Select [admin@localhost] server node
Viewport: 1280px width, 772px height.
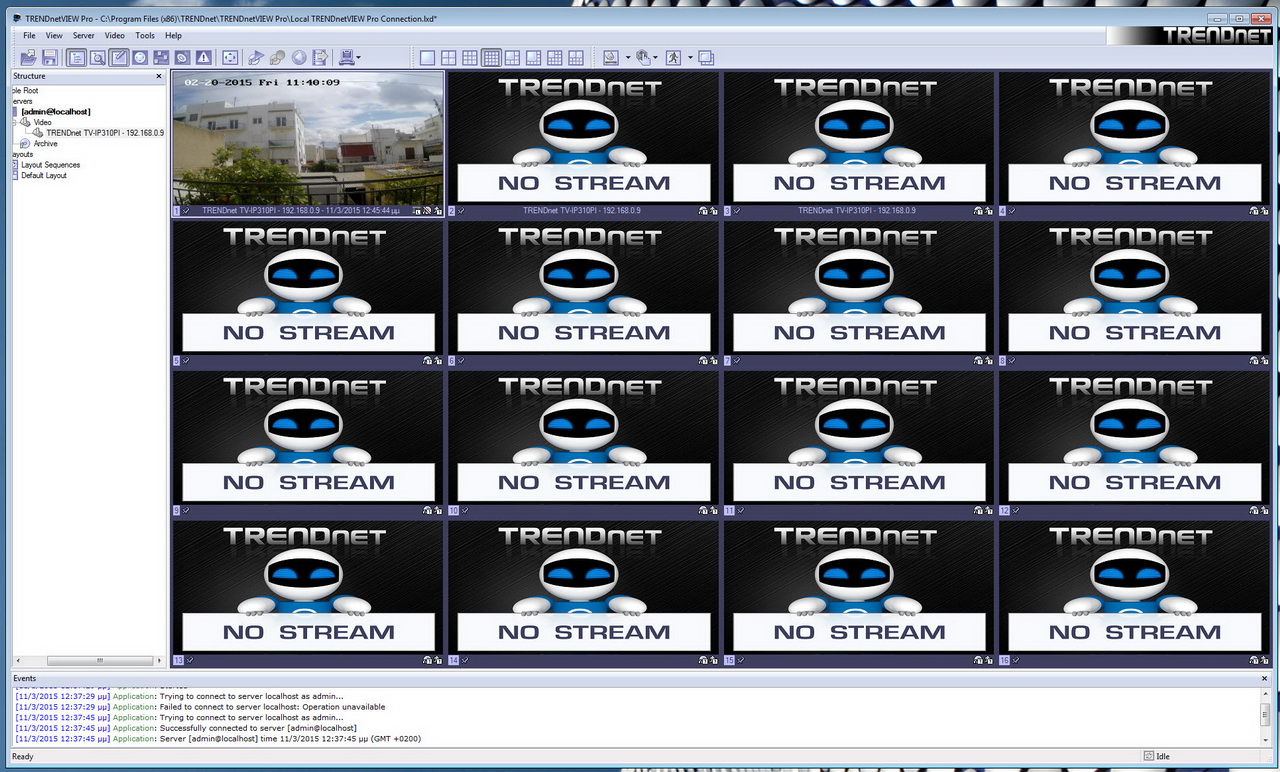coord(56,111)
